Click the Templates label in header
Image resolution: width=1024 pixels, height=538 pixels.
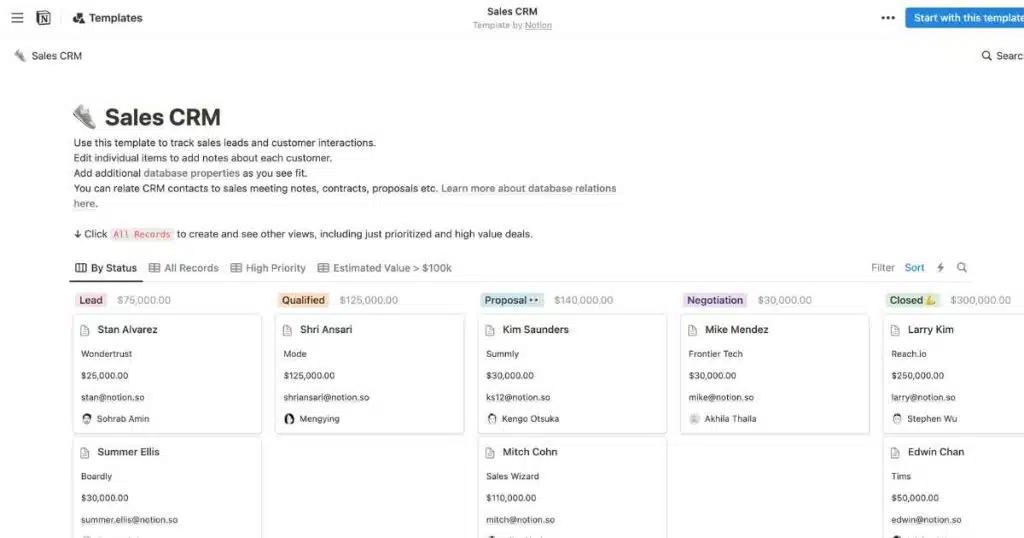point(116,18)
